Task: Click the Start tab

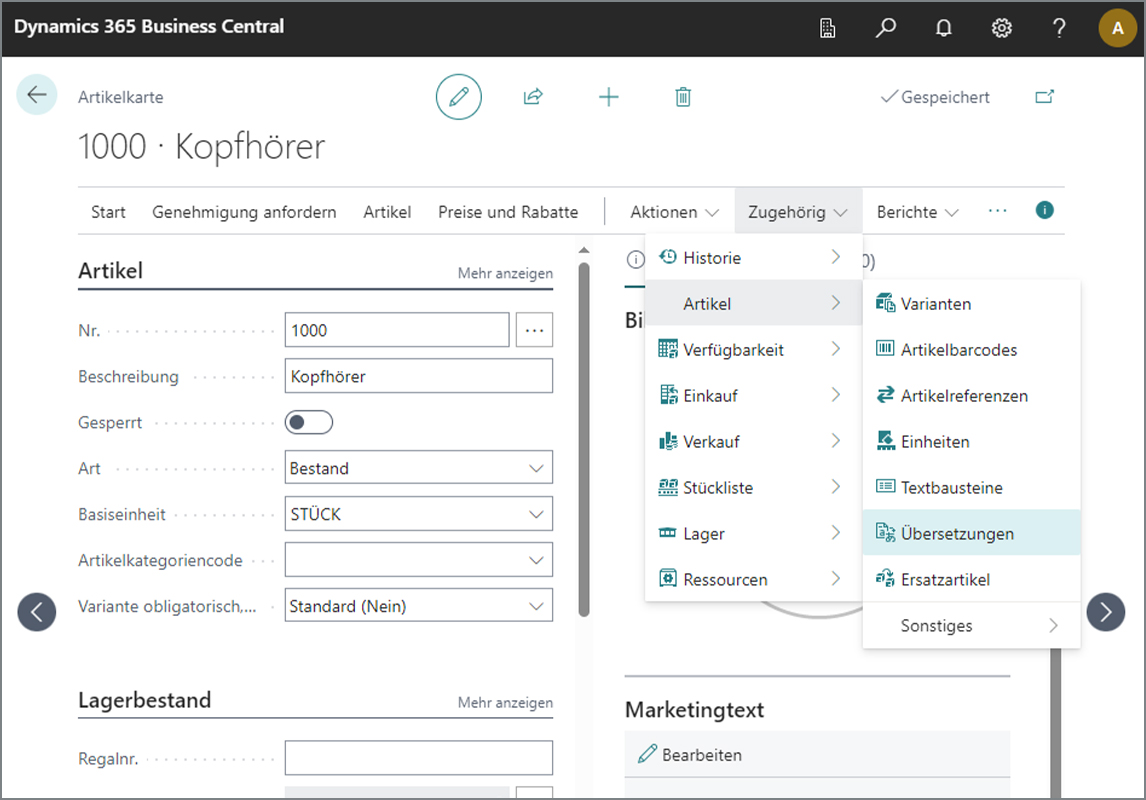Action: tap(108, 212)
